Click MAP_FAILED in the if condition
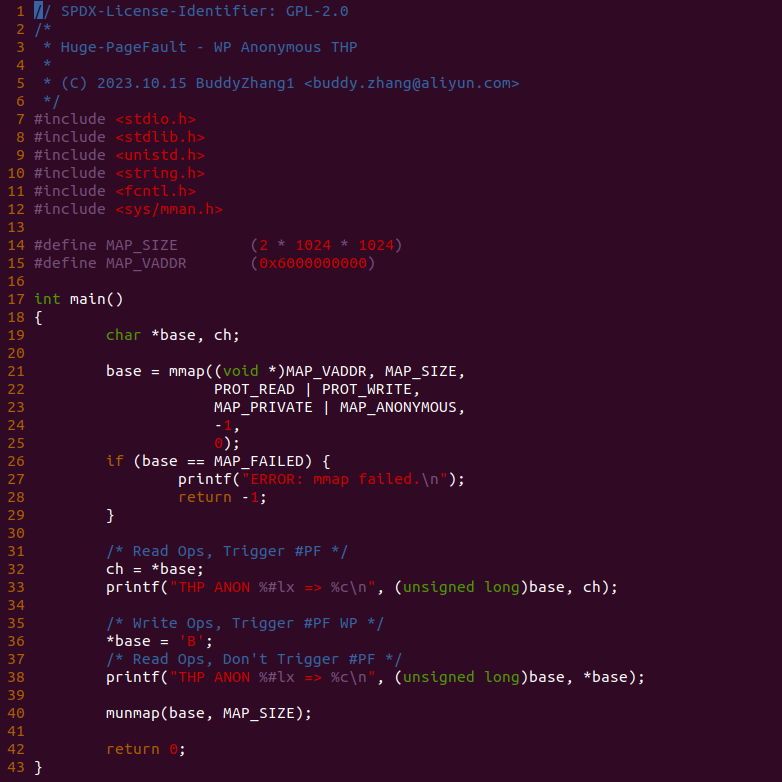This screenshot has width=782, height=782. (258, 461)
